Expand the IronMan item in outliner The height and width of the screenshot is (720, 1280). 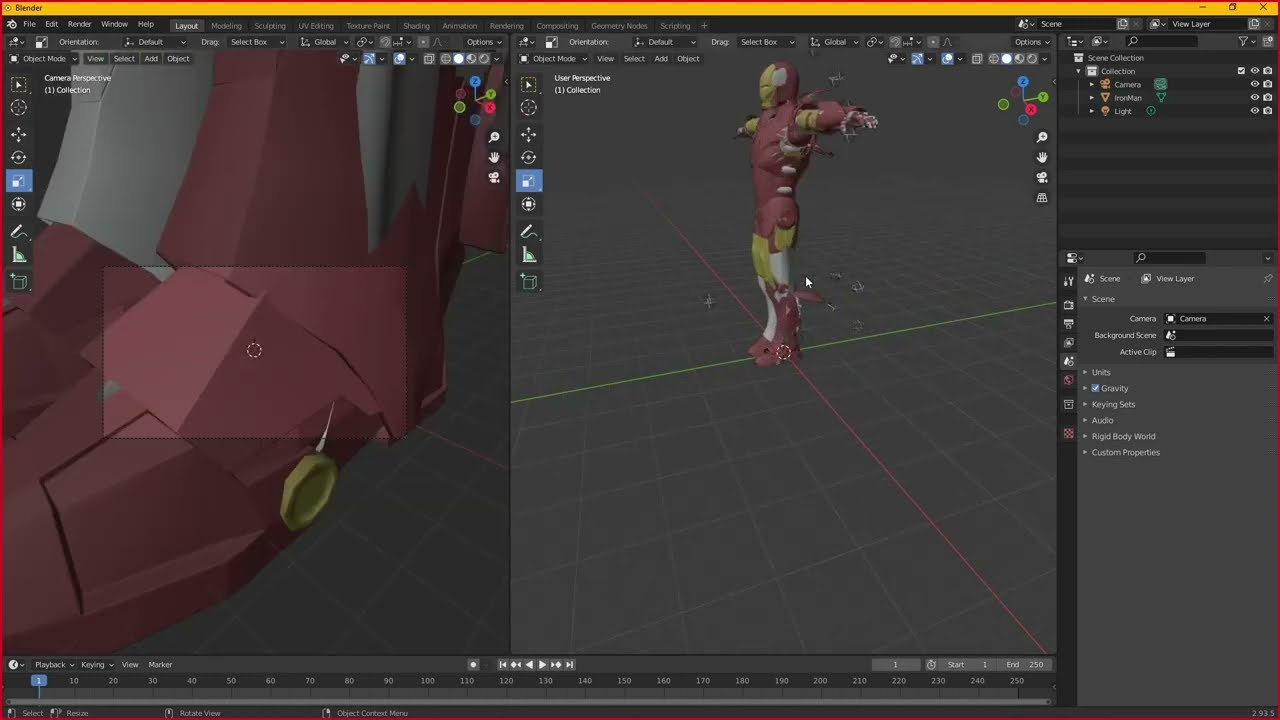tap(1092, 97)
